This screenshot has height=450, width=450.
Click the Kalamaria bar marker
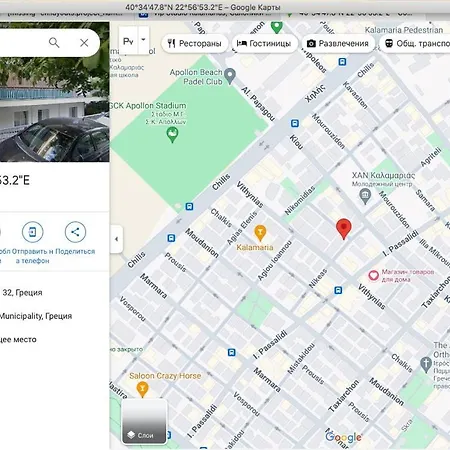(260, 233)
